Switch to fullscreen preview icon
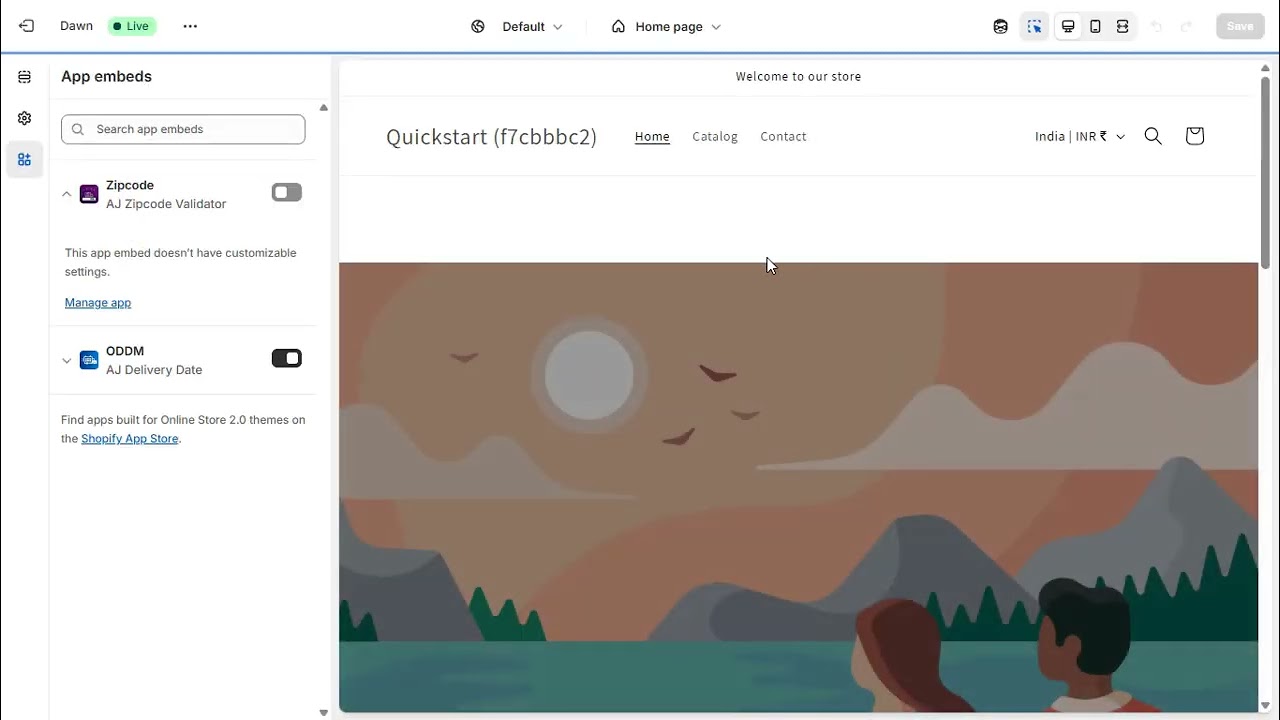 [x=1122, y=26]
